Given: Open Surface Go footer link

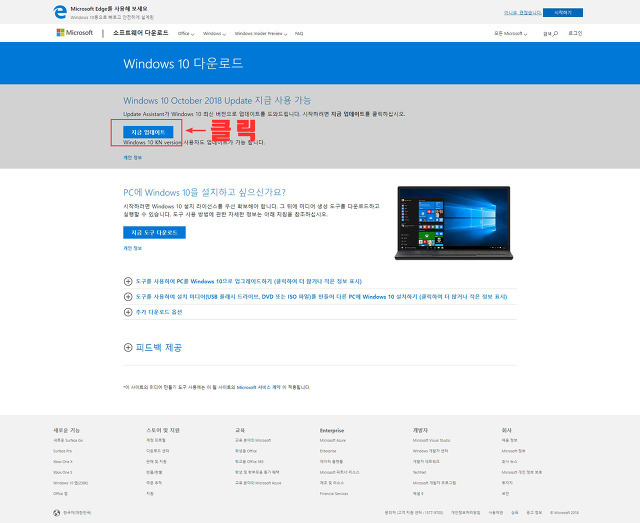Looking at the screenshot, I should [68, 441].
